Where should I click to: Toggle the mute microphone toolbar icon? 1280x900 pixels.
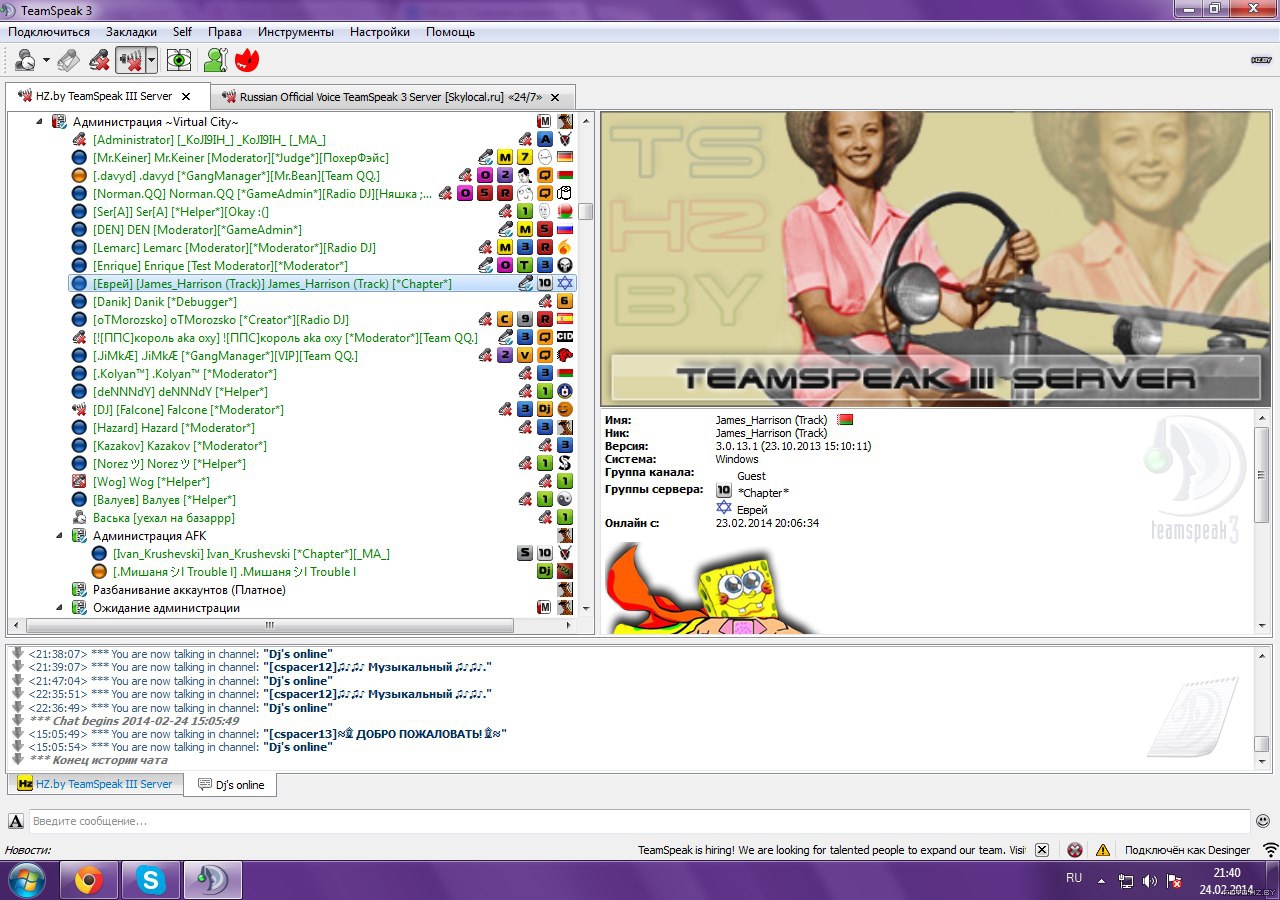click(99, 61)
